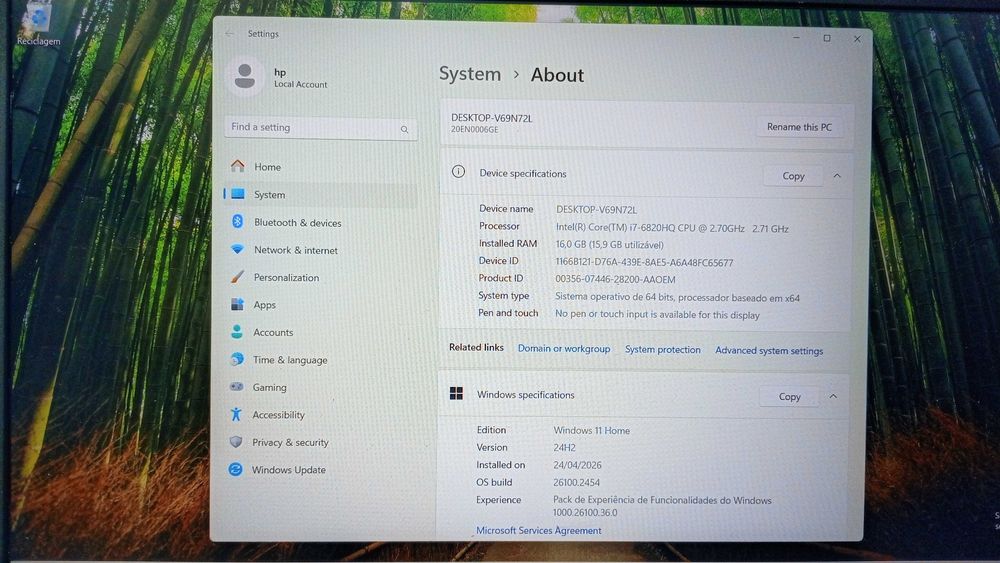Click the Version value 24H2
Screen dimensions: 1000x563
tap(564, 448)
